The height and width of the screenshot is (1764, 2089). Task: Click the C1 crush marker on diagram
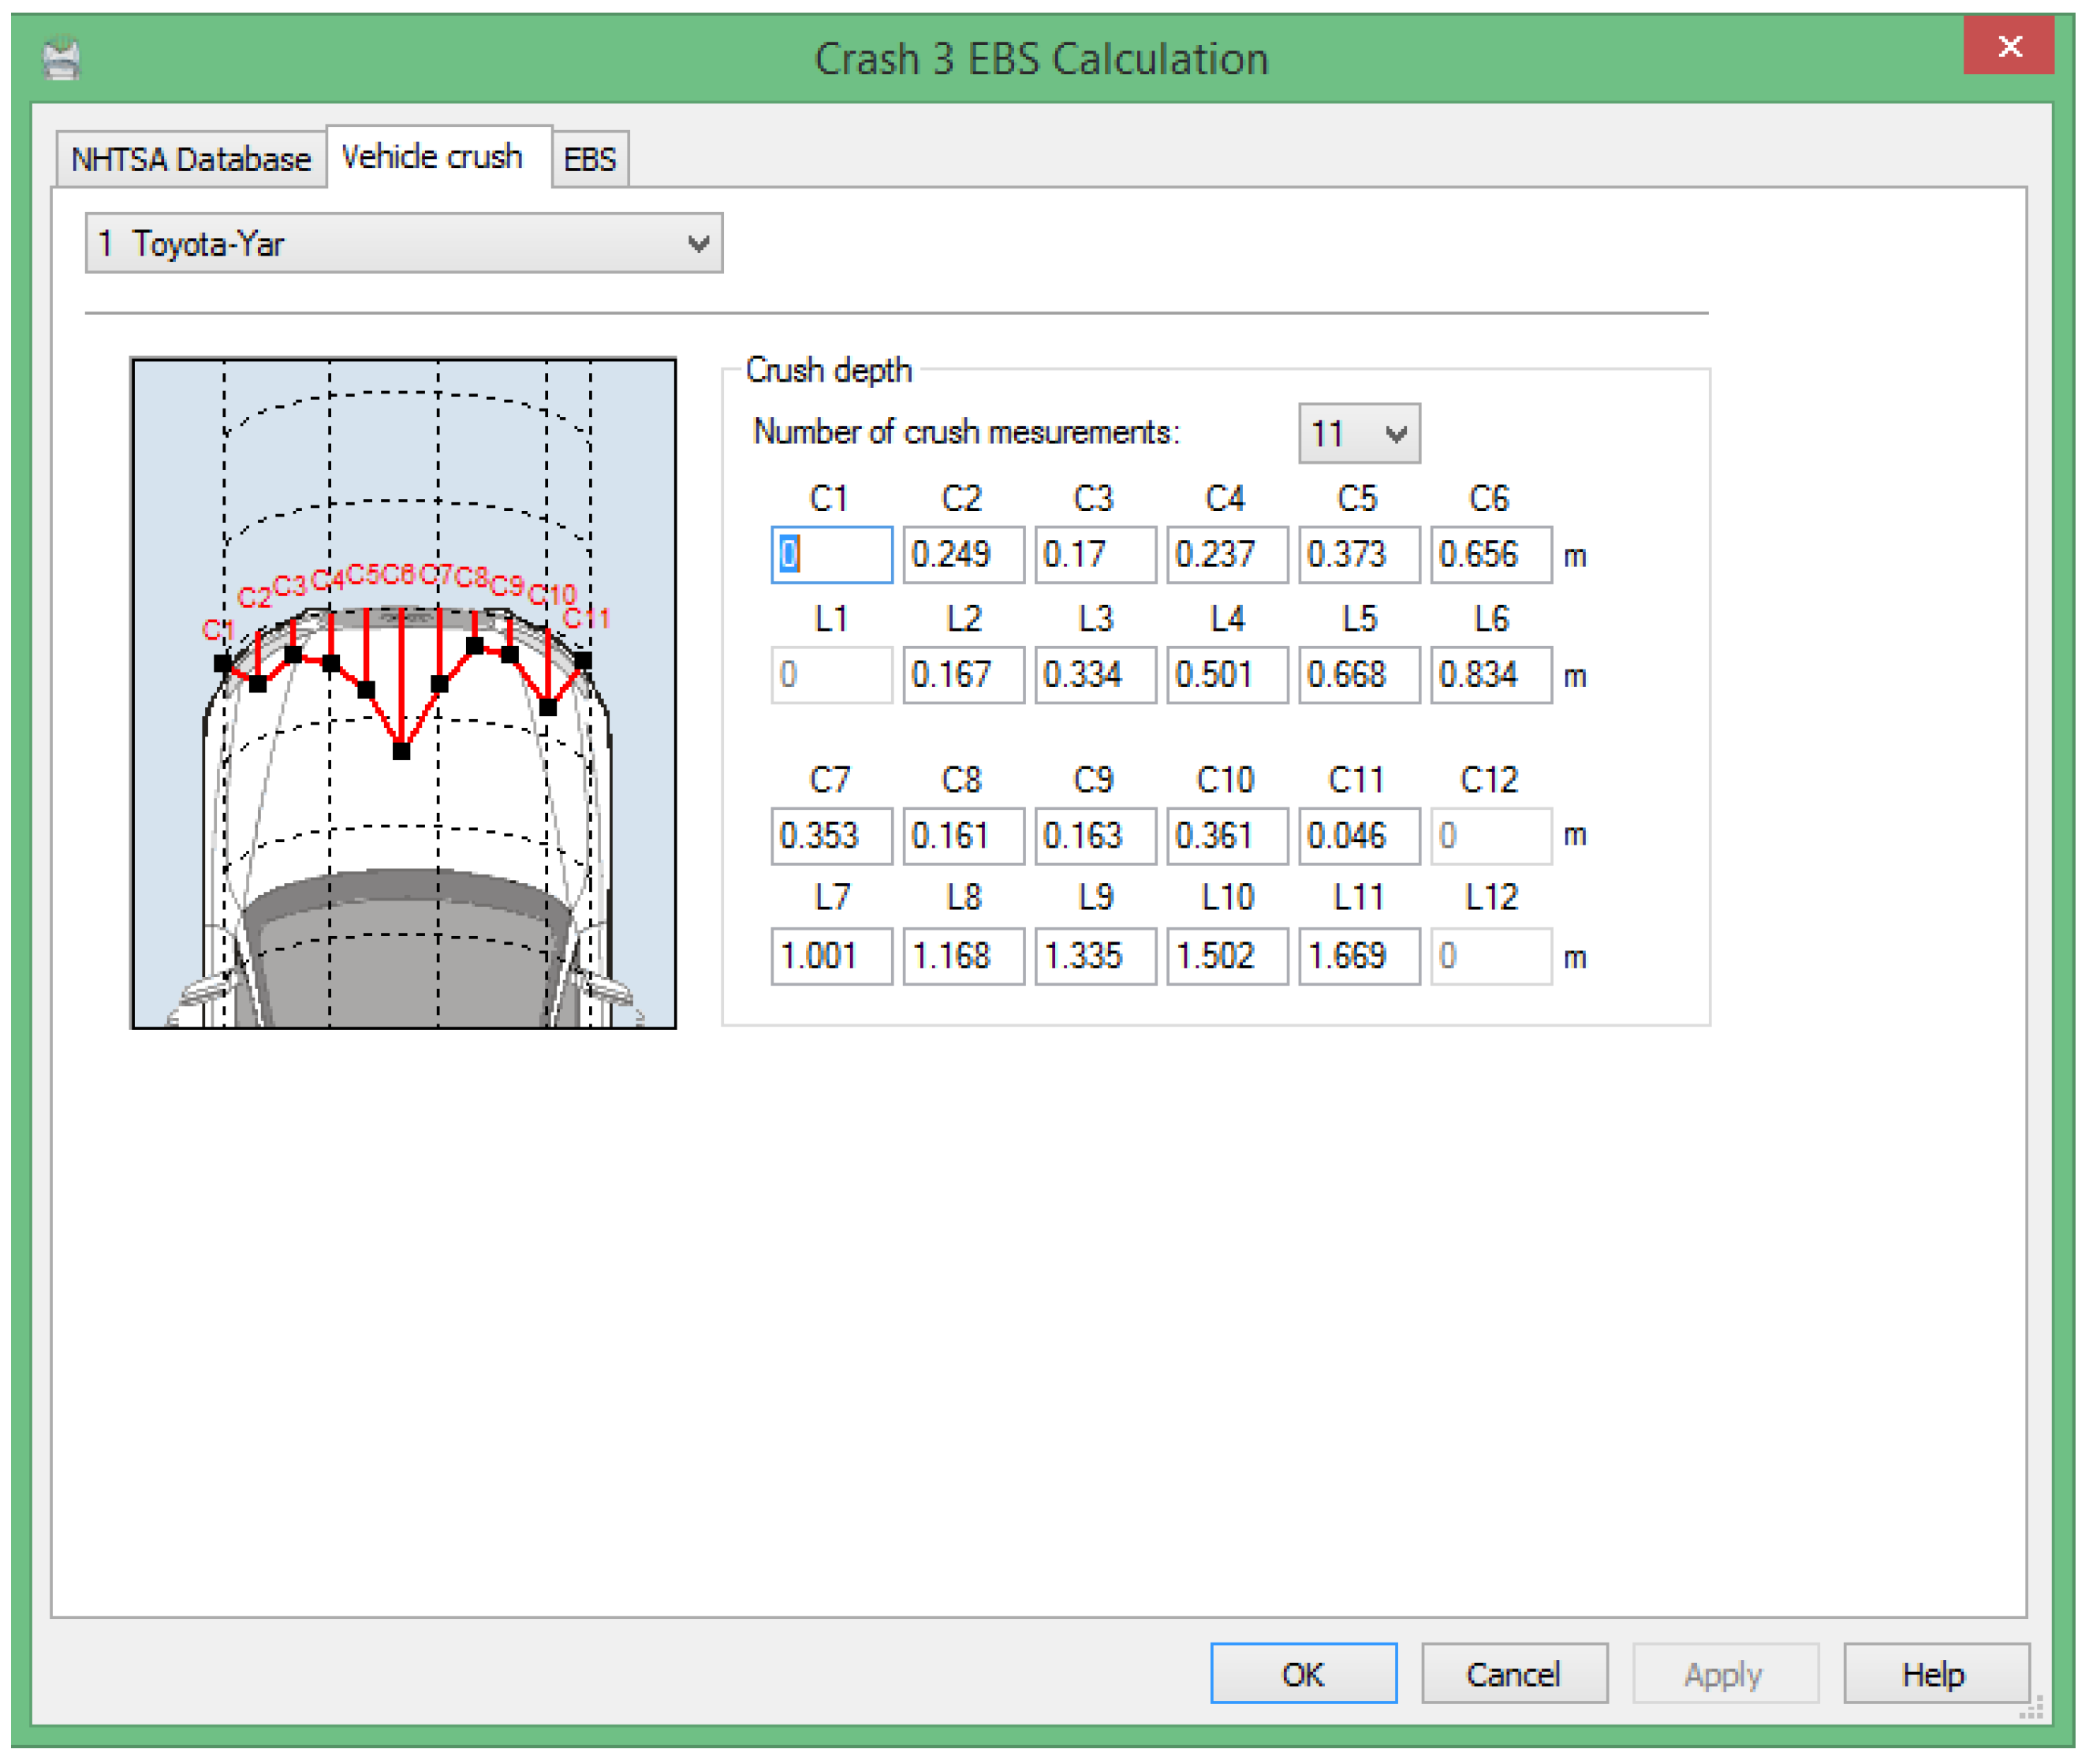(x=223, y=663)
